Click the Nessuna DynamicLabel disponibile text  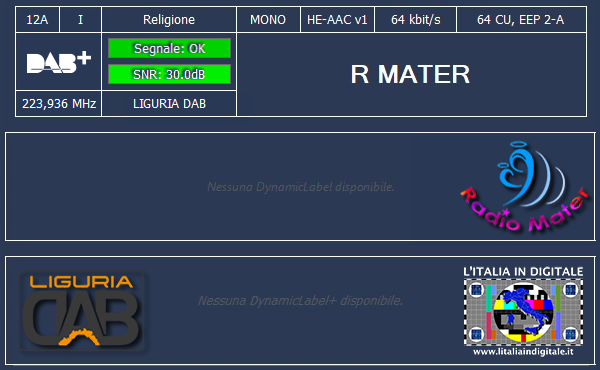pos(300,187)
